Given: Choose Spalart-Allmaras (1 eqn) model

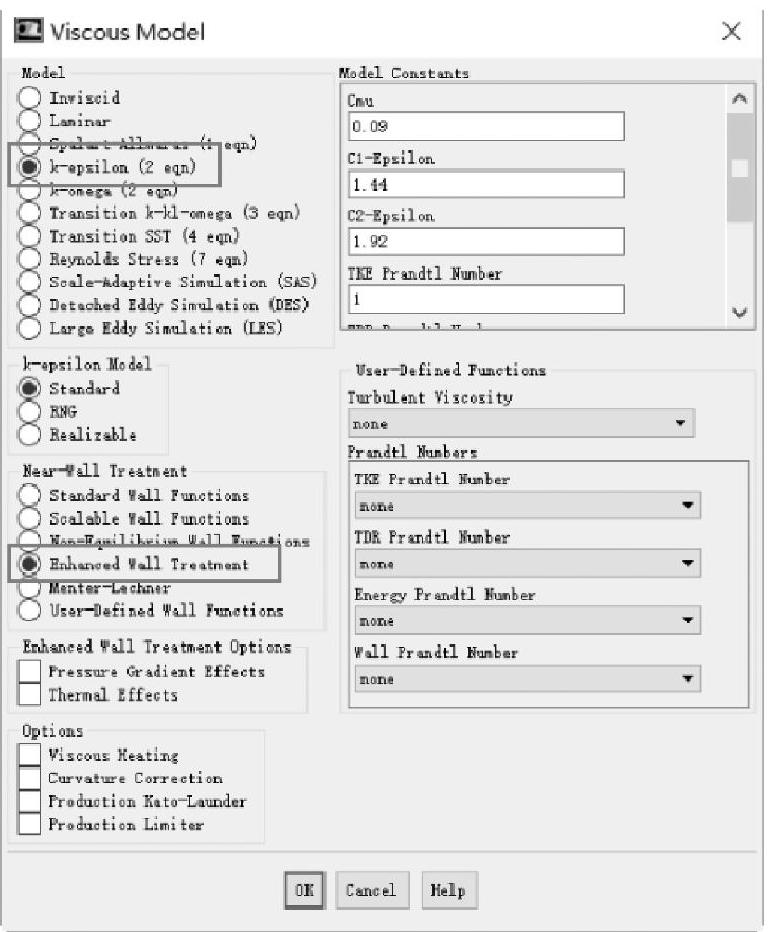Looking at the screenshot, I should pos(29,143).
